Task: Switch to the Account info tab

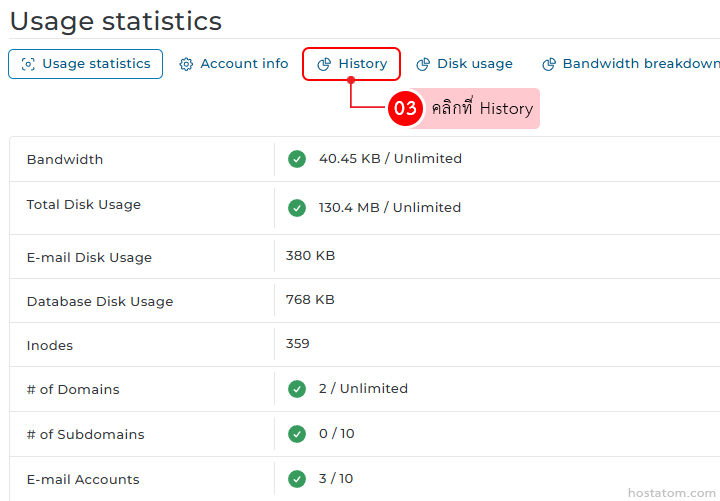Action: [234, 64]
